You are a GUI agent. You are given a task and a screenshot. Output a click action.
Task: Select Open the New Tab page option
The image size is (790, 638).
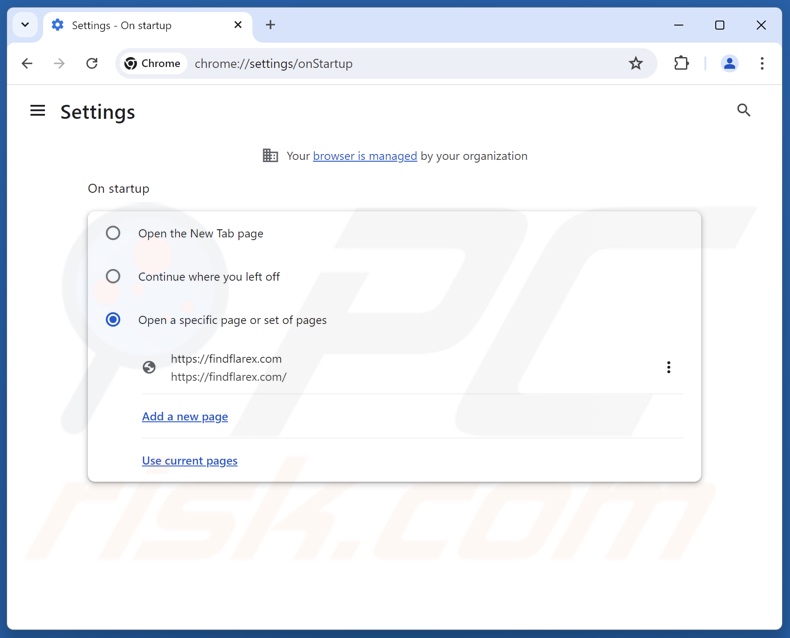(113, 233)
